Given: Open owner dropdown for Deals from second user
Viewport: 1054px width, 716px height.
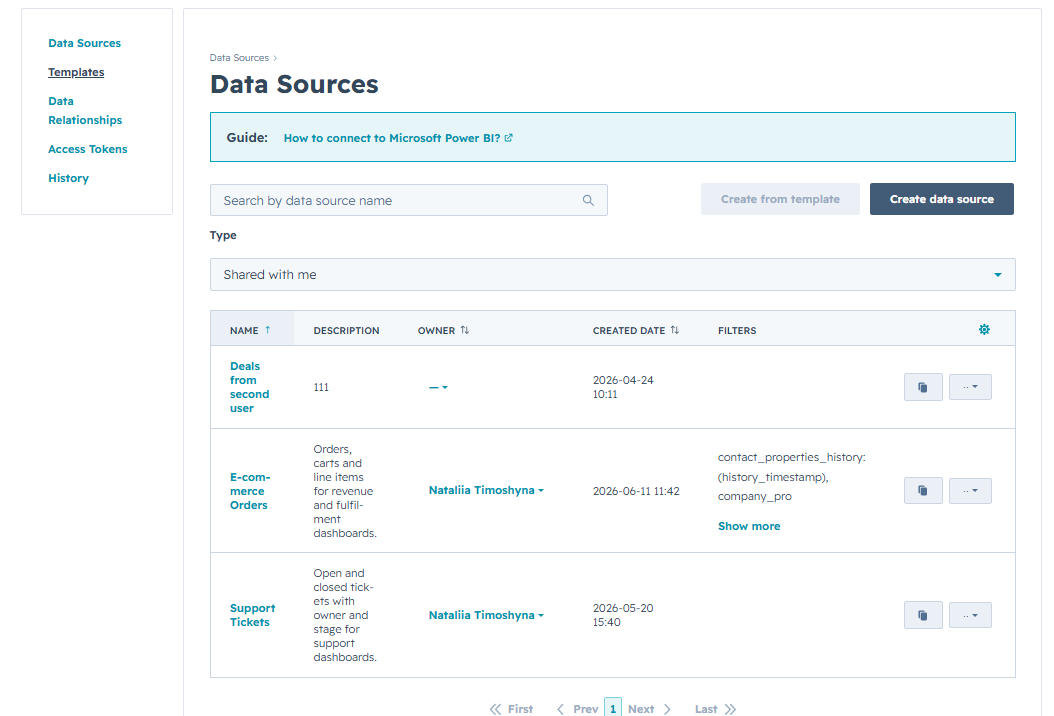Looking at the screenshot, I should [x=438, y=387].
